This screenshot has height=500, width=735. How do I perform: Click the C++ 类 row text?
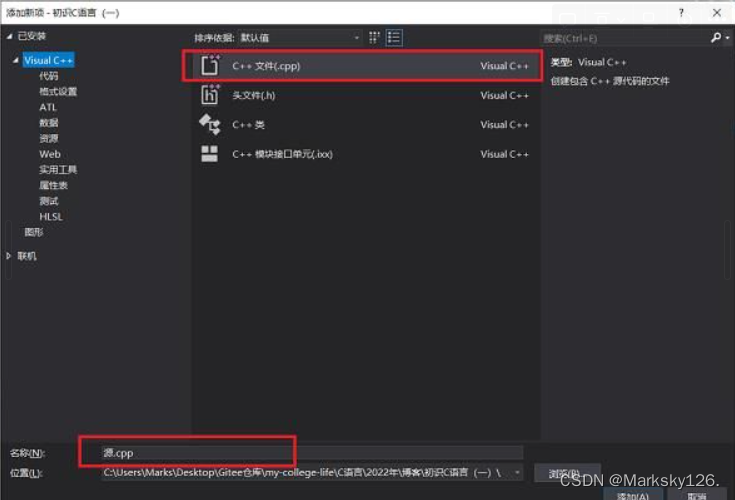click(248, 125)
